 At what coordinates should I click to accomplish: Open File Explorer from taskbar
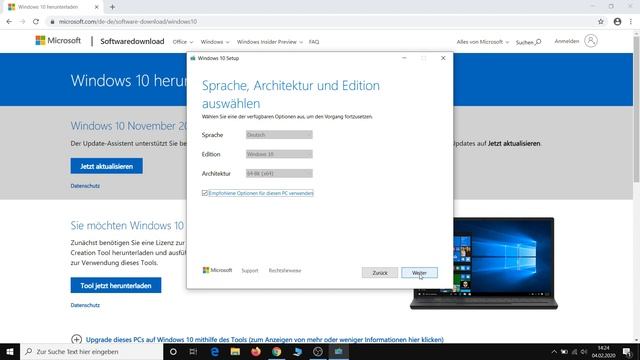click(235, 351)
